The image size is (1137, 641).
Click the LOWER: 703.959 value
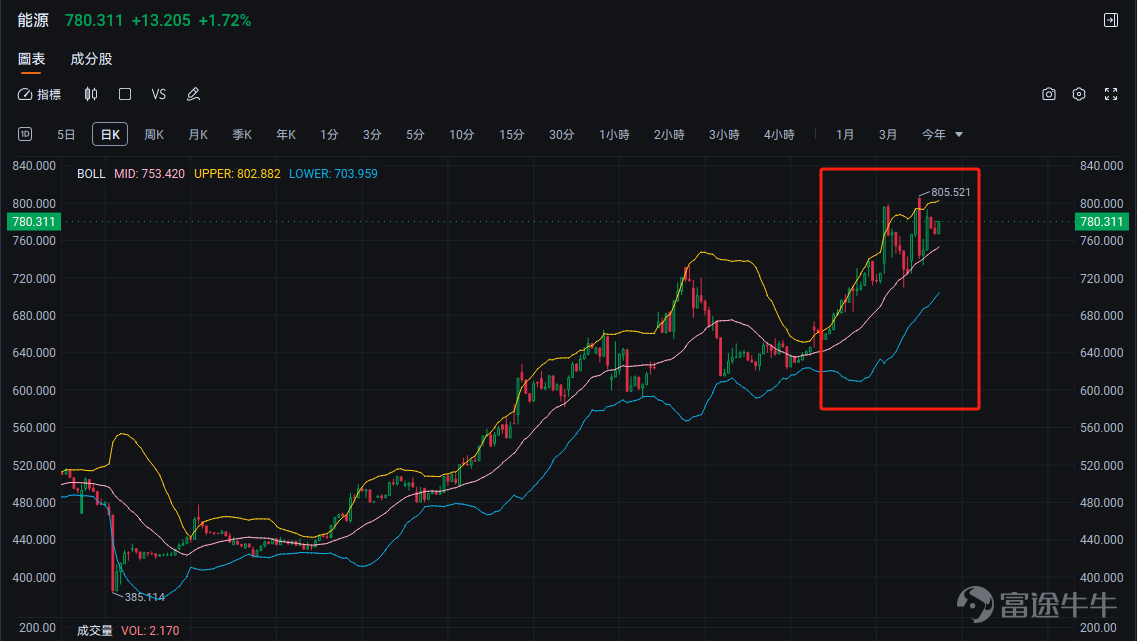pos(333,174)
